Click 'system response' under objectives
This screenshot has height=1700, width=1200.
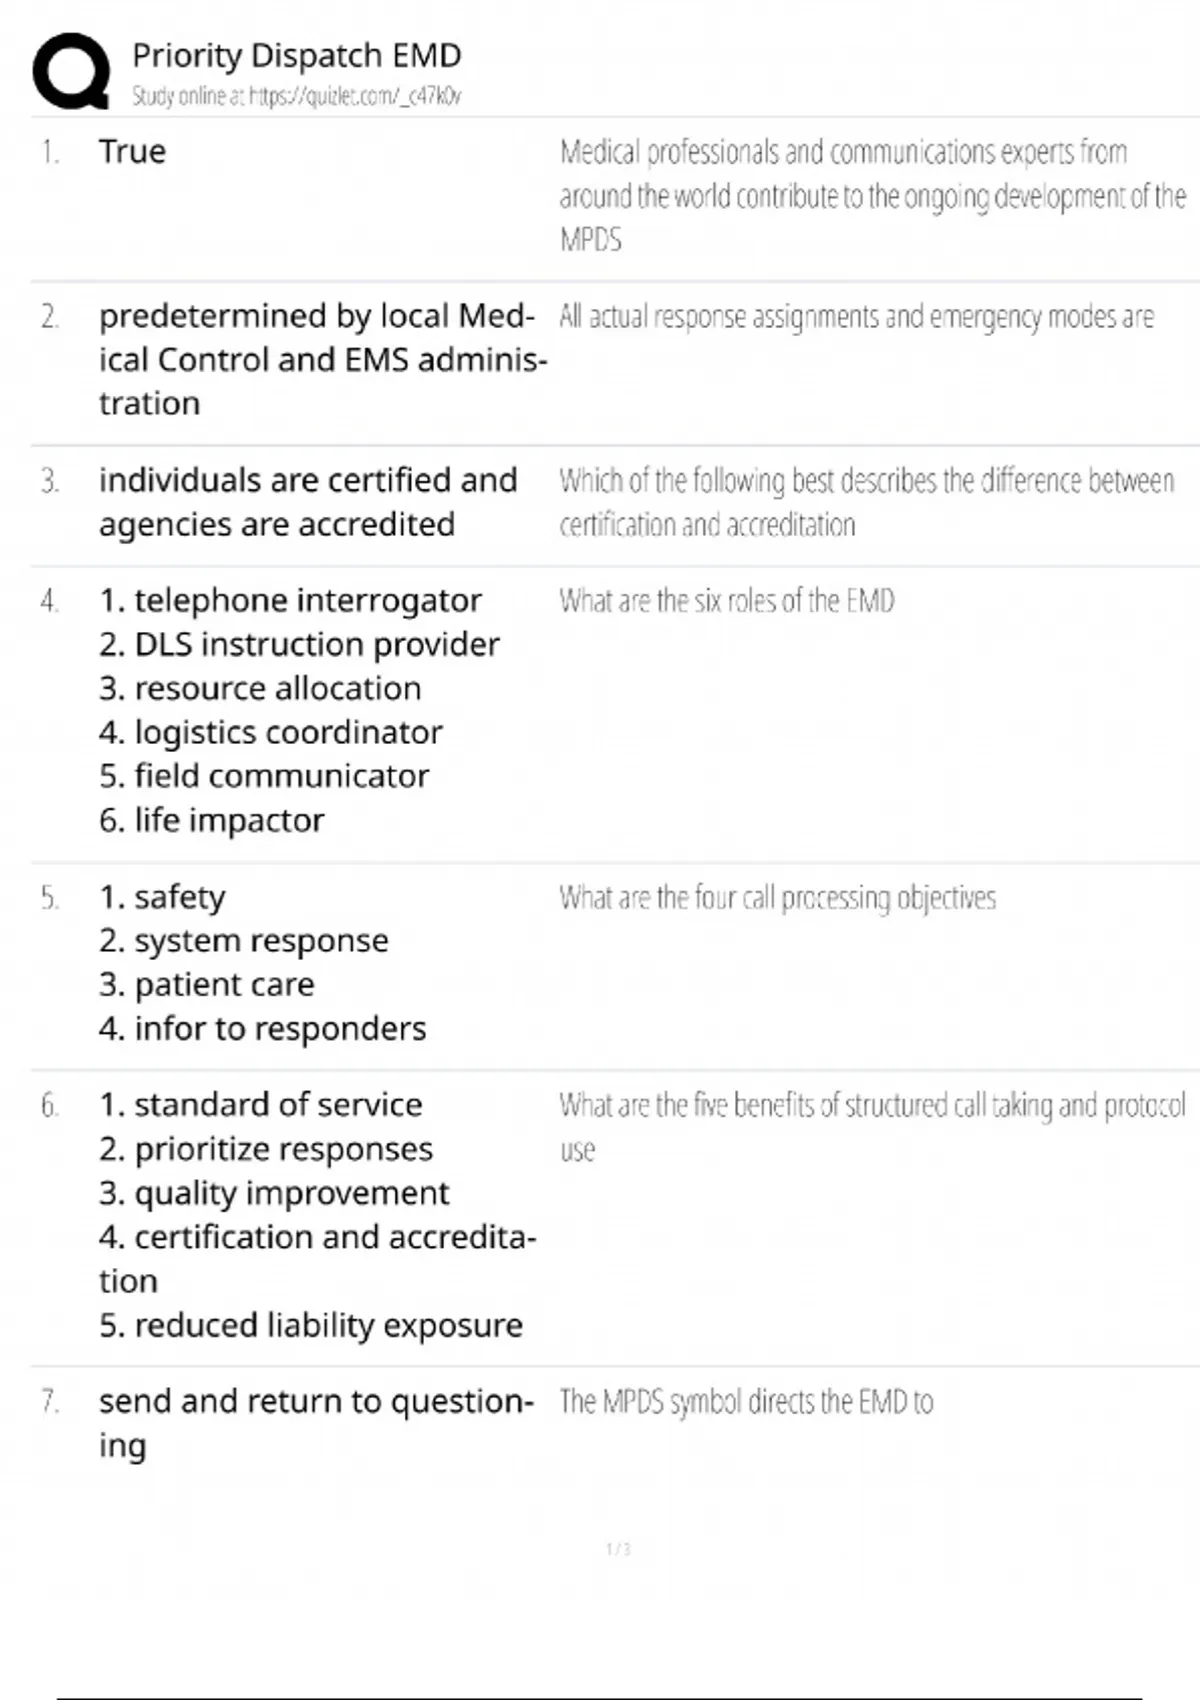(243, 941)
